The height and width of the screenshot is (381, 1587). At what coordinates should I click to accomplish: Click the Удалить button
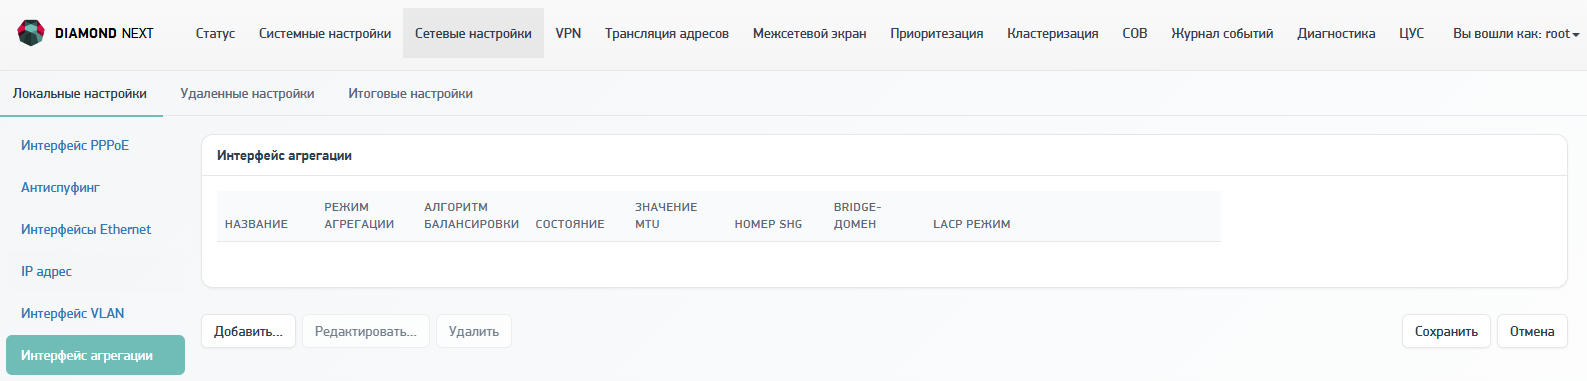click(x=474, y=331)
